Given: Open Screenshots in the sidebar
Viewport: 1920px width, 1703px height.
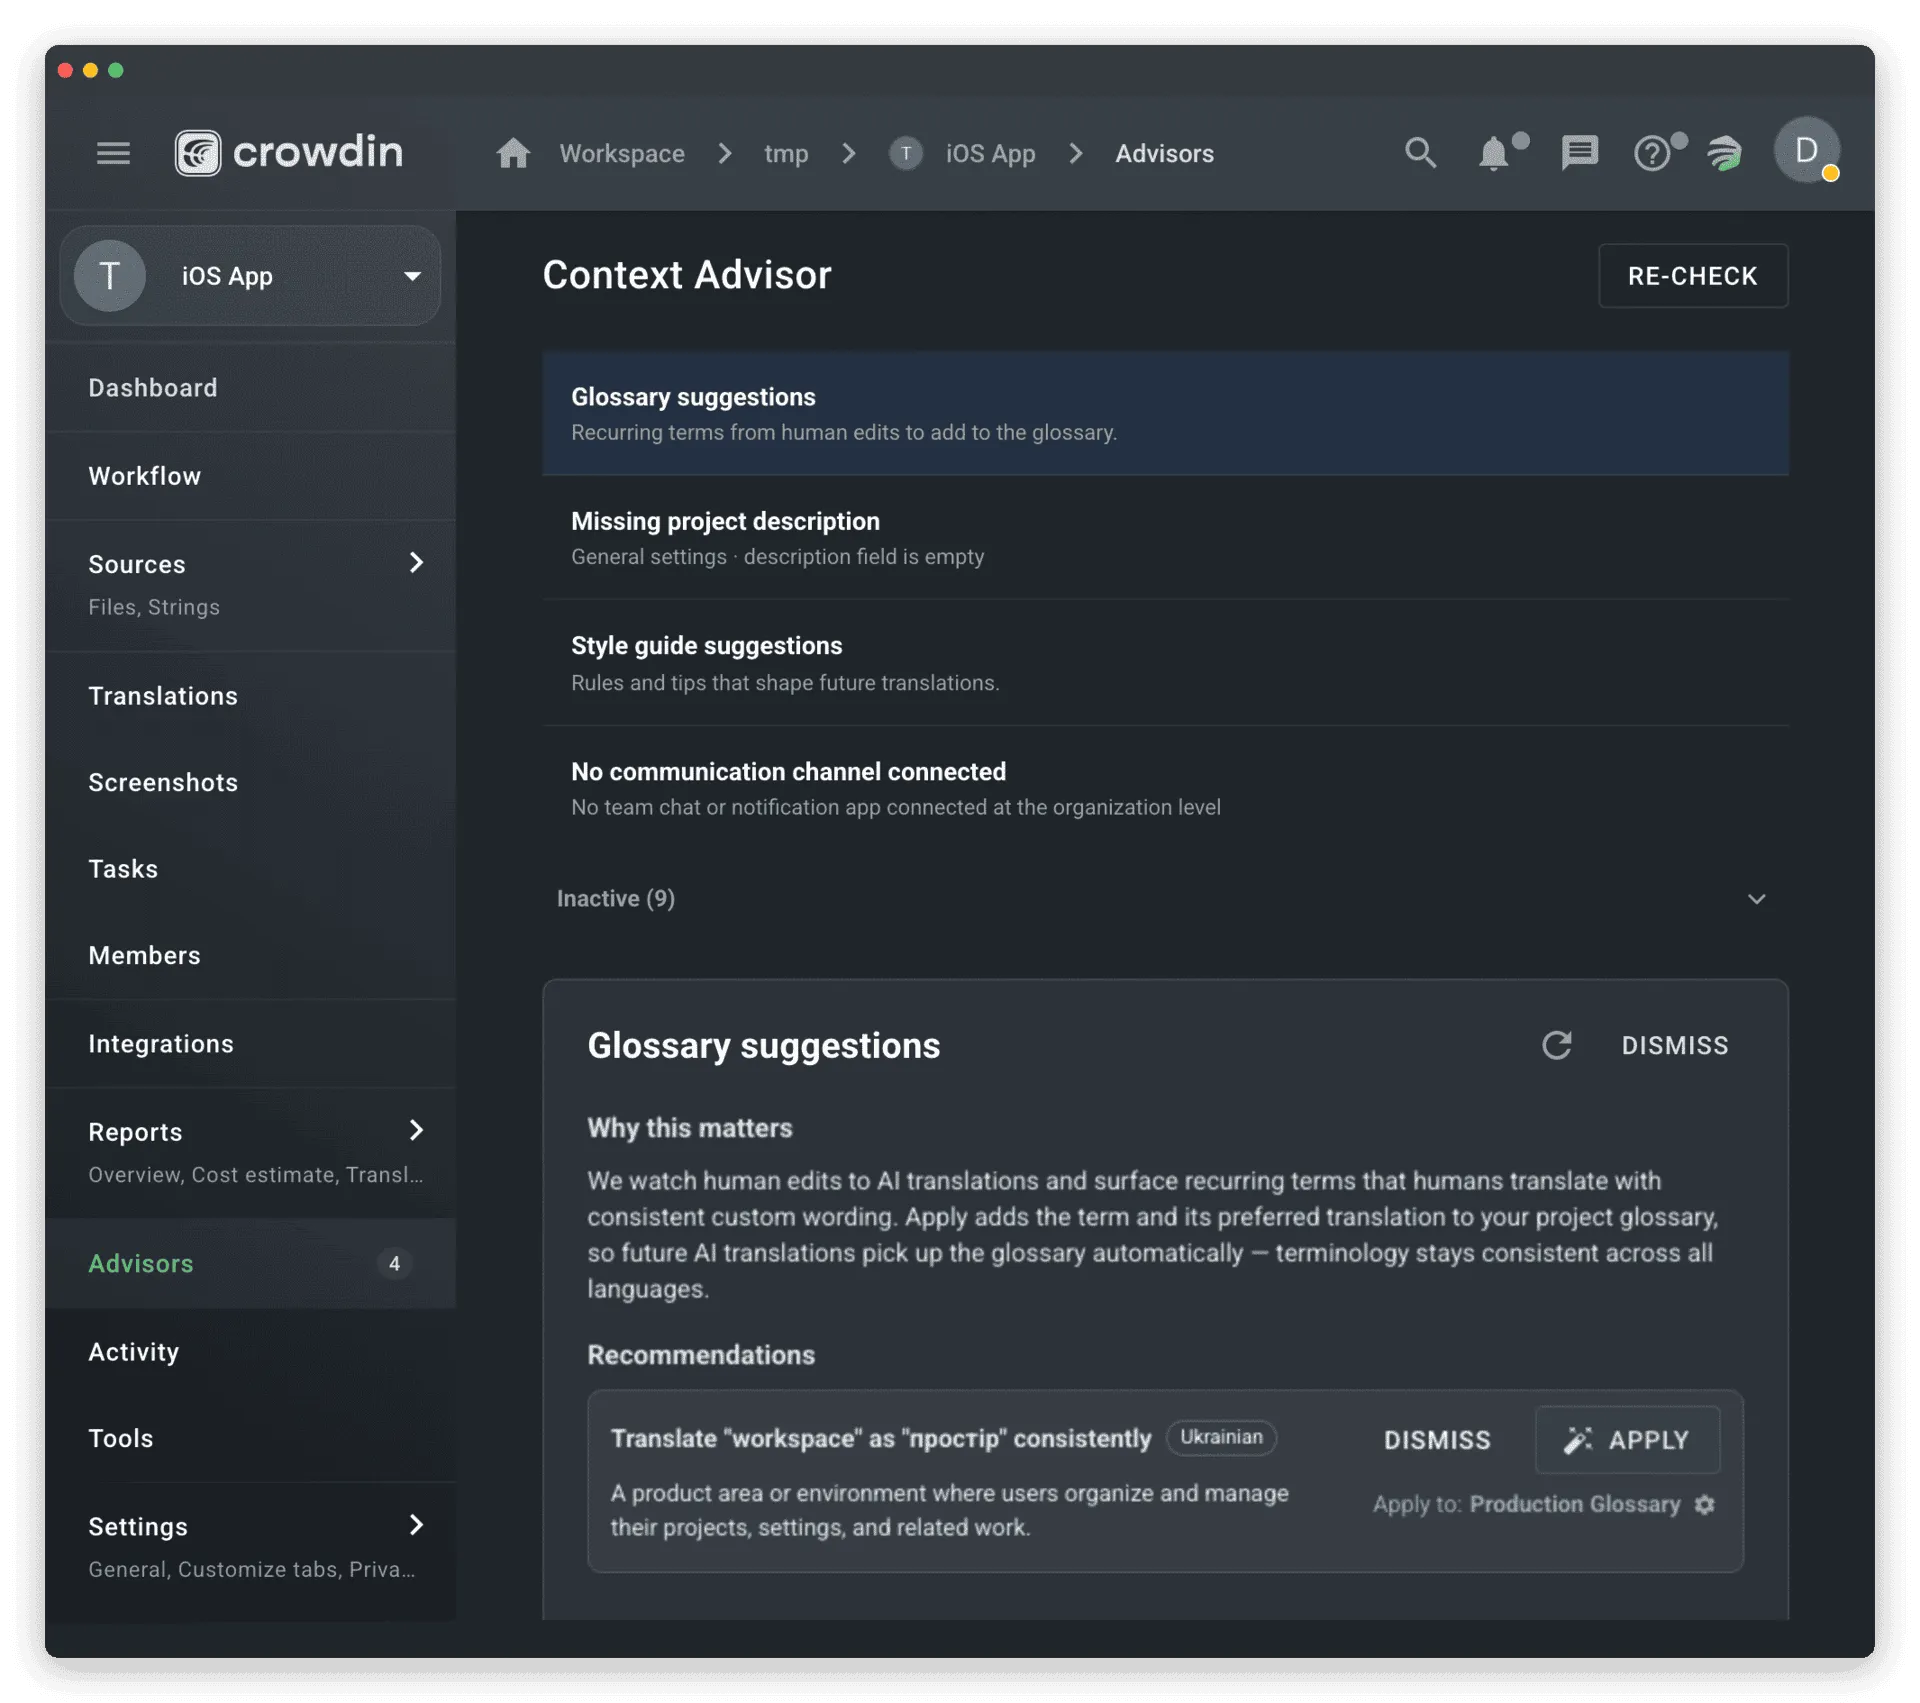Looking at the screenshot, I should [x=250, y=782].
